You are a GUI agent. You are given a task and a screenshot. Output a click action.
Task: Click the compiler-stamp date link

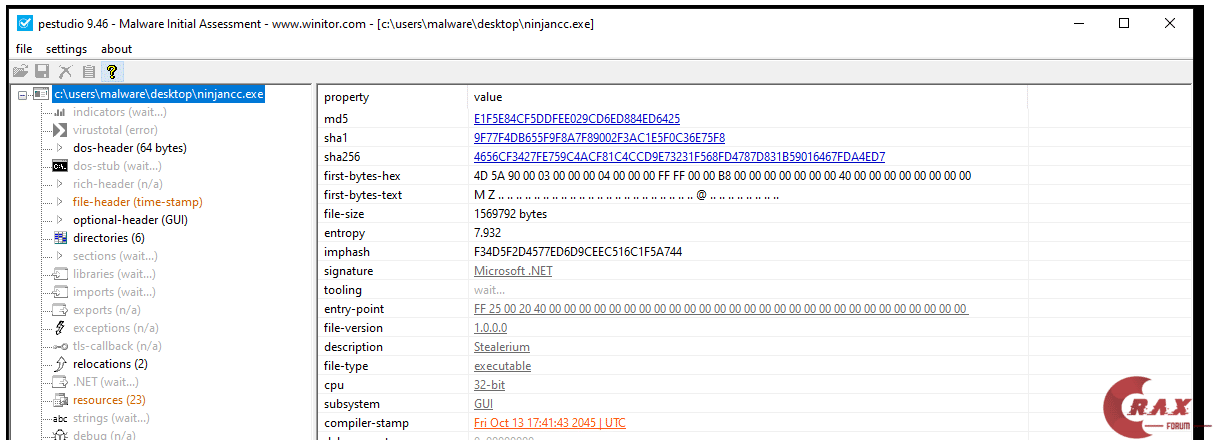click(549, 423)
